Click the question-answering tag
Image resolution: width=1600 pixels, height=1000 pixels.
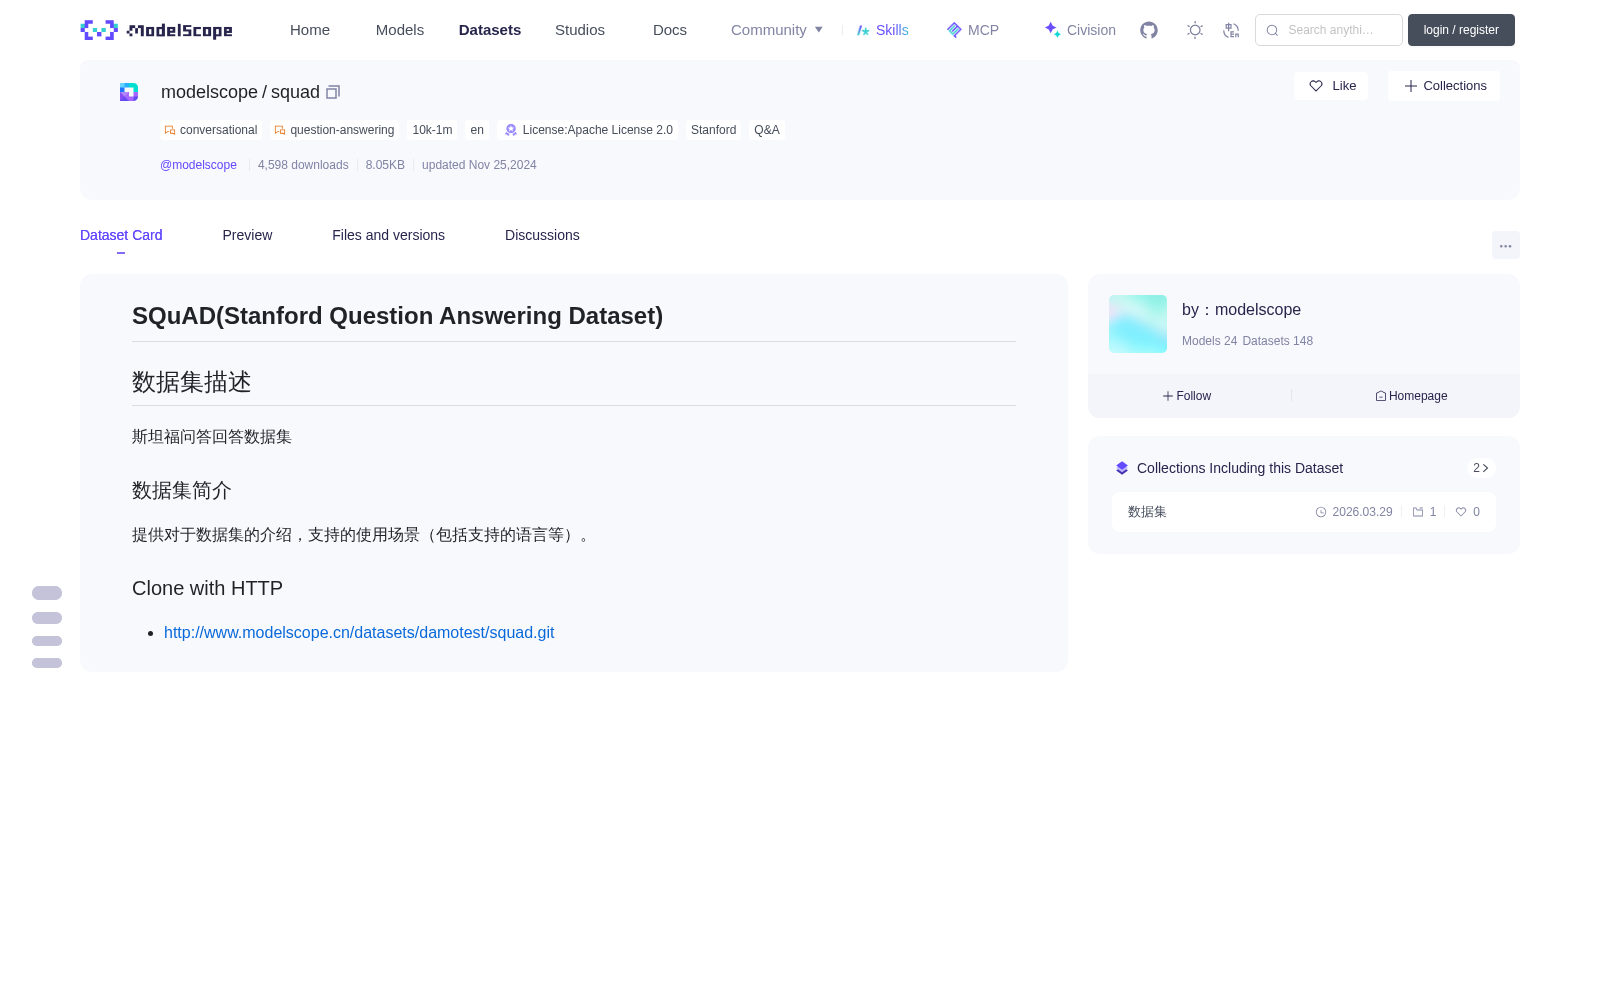pyautogui.click(x=334, y=130)
